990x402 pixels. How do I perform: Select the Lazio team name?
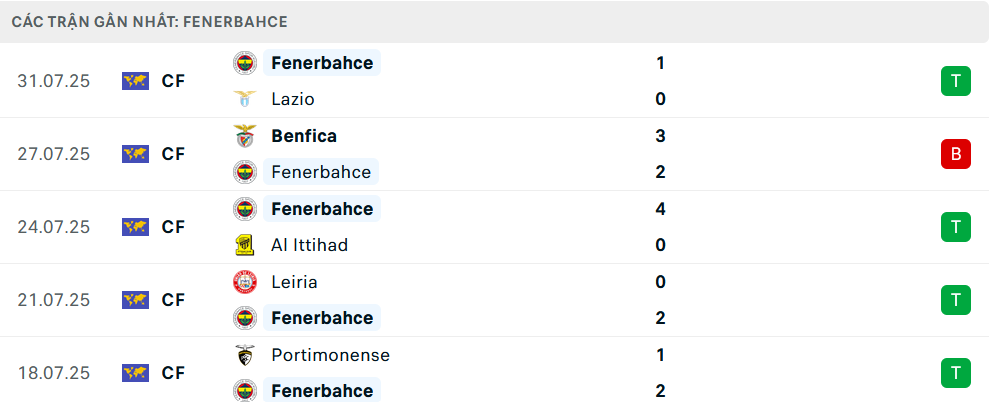[293, 99]
